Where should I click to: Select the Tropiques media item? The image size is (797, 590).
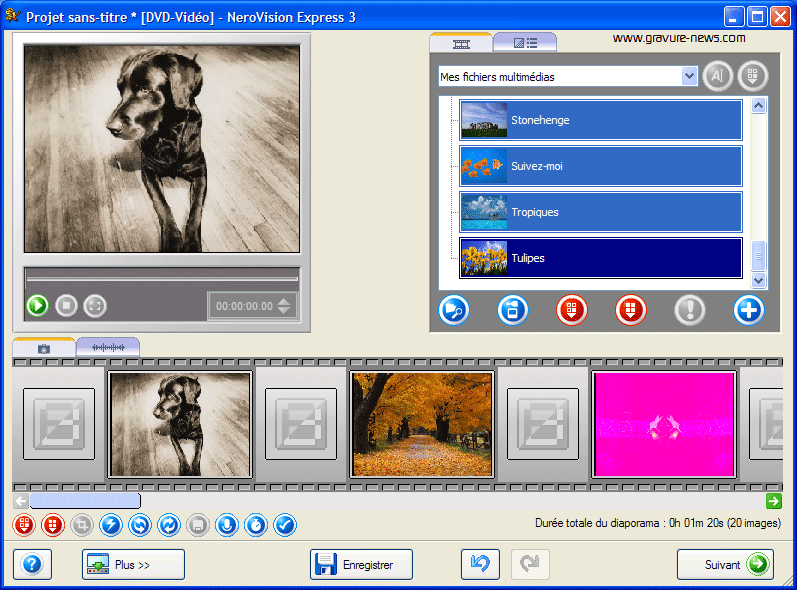(x=601, y=212)
